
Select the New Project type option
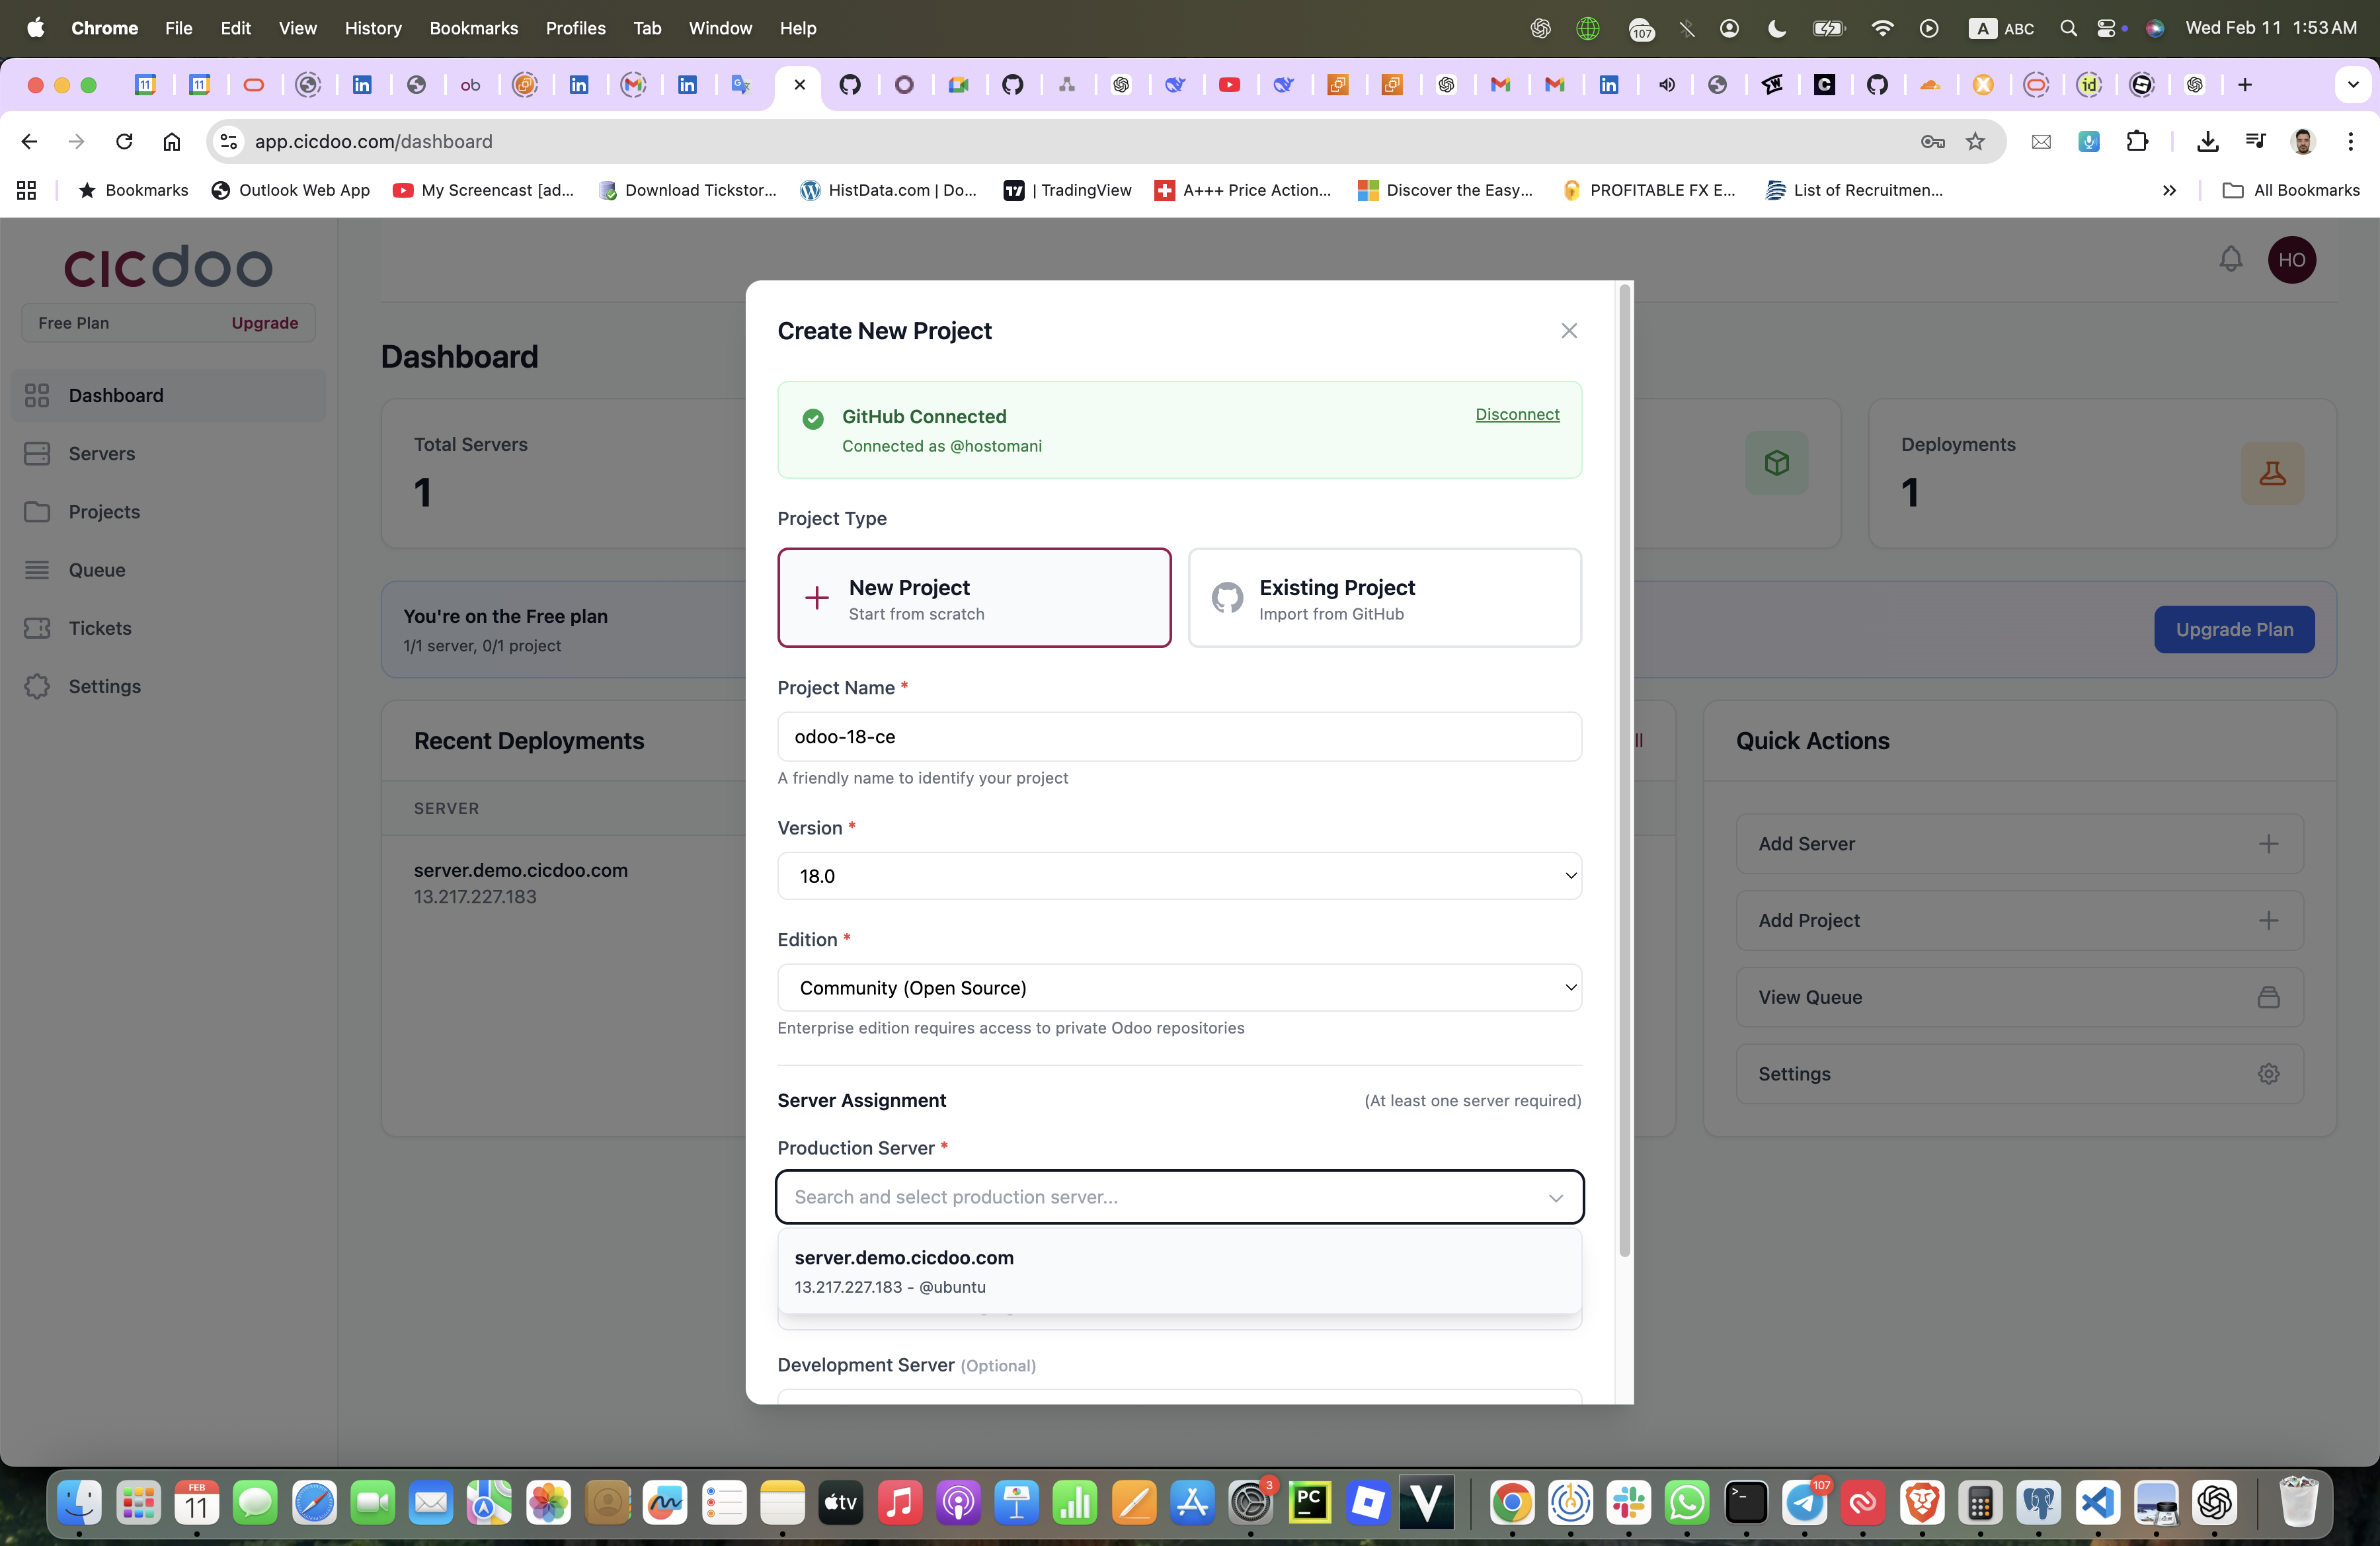[x=973, y=598]
